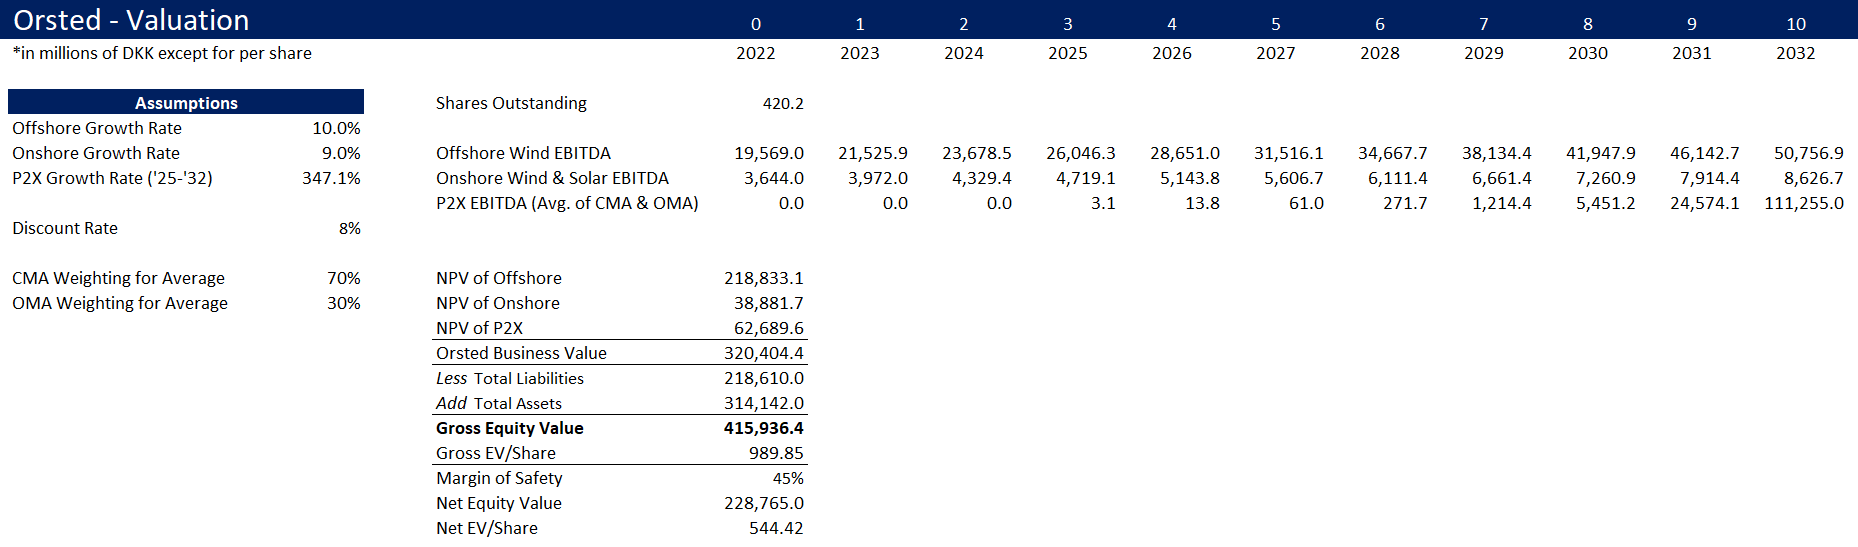Select the Assumptions header cell
This screenshot has height=547, width=1858.
tap(186, 102)
